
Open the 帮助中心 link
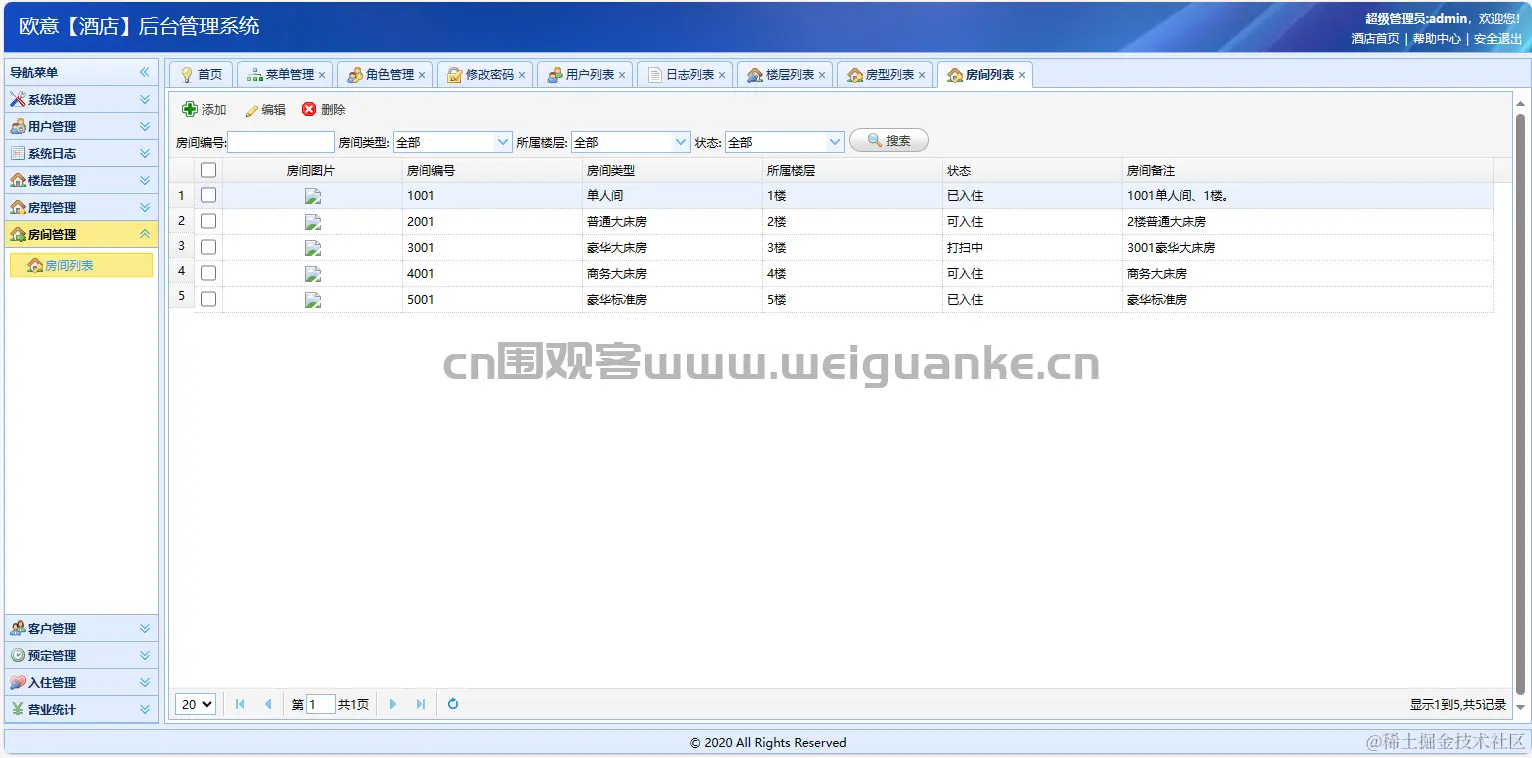(x=1436, y=38)
